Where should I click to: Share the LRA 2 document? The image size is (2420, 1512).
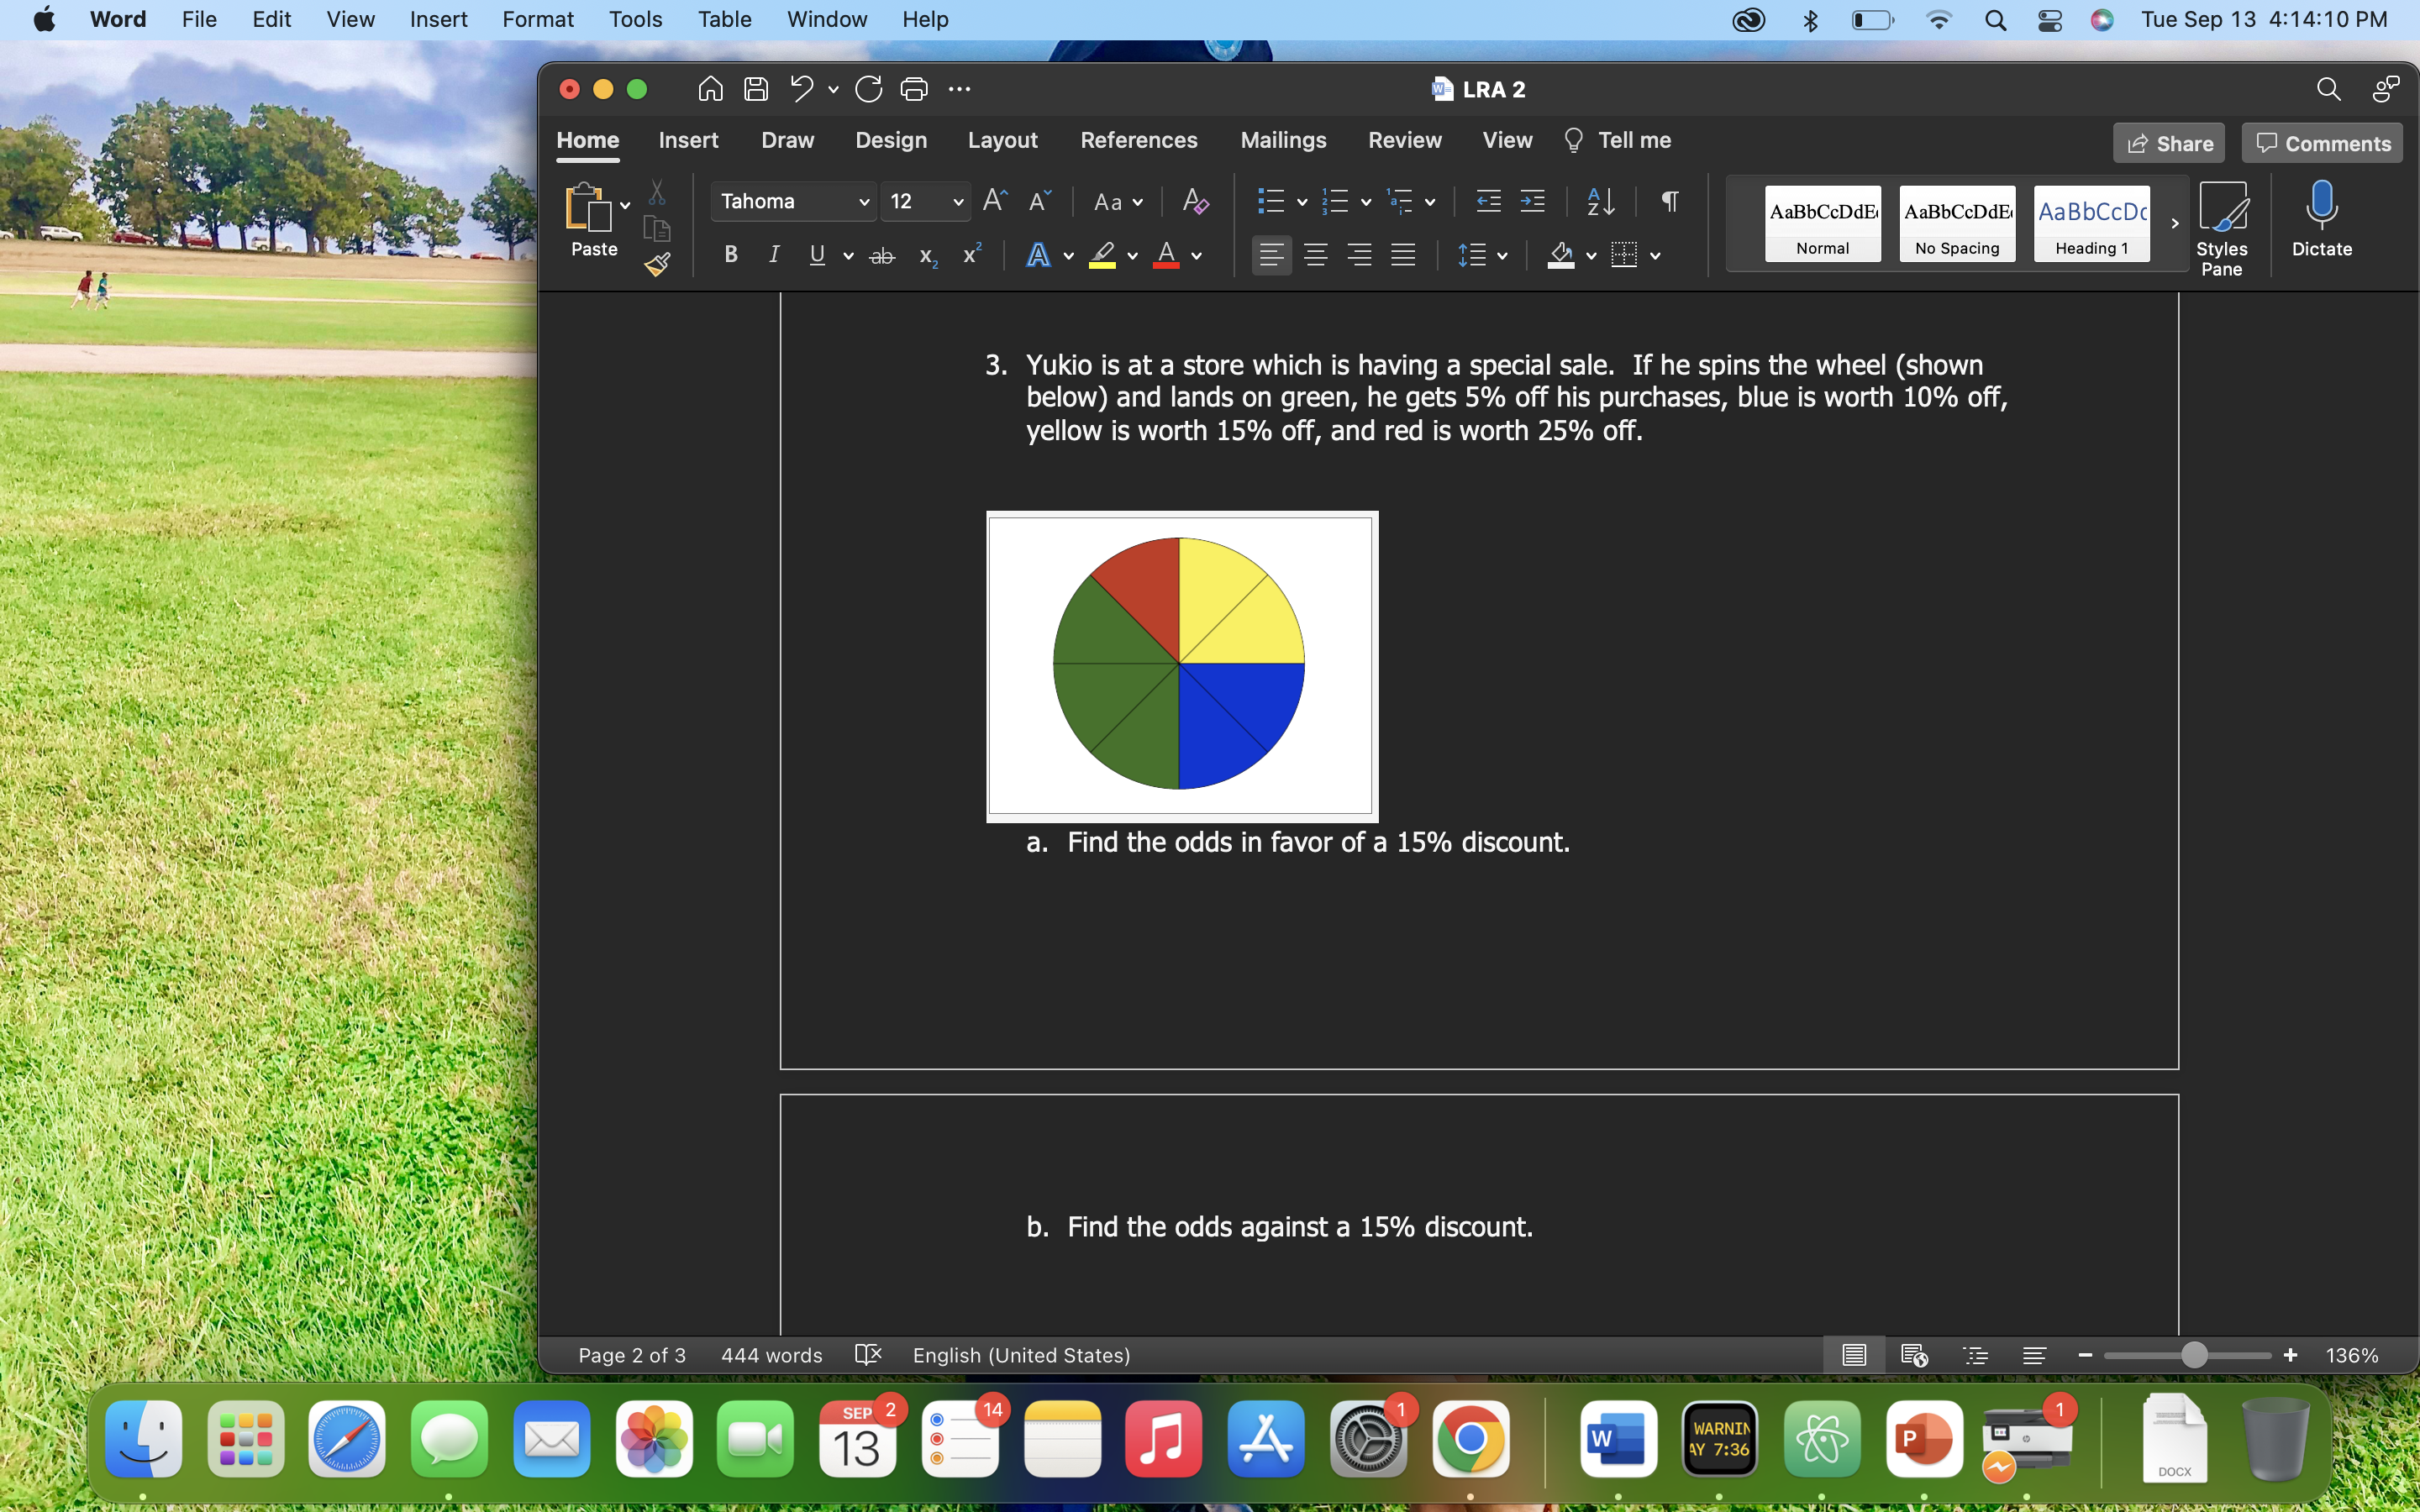[x=2168, y=142]
